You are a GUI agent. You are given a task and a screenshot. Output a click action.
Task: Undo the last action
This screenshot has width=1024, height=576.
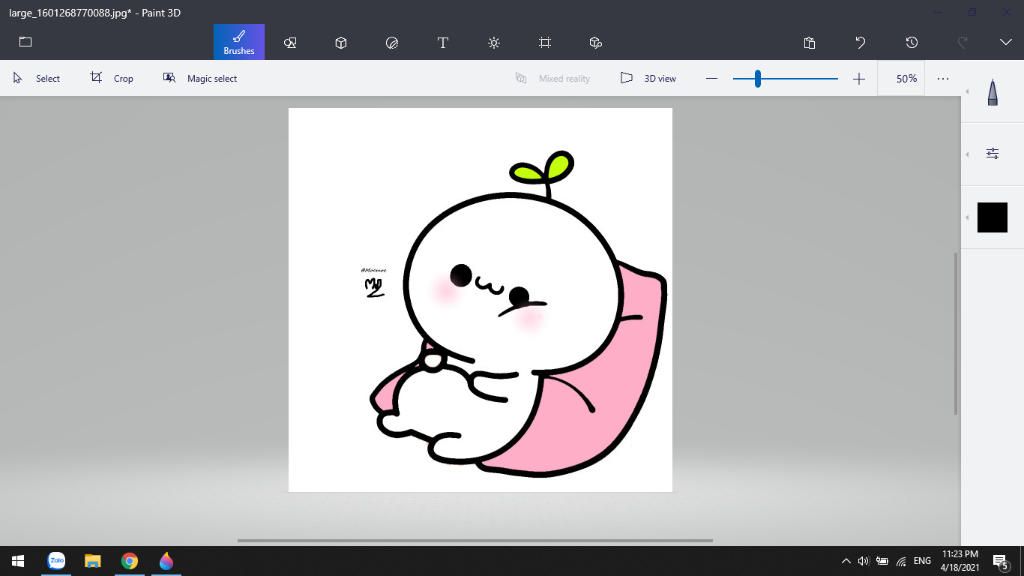(x=860, y=42)
